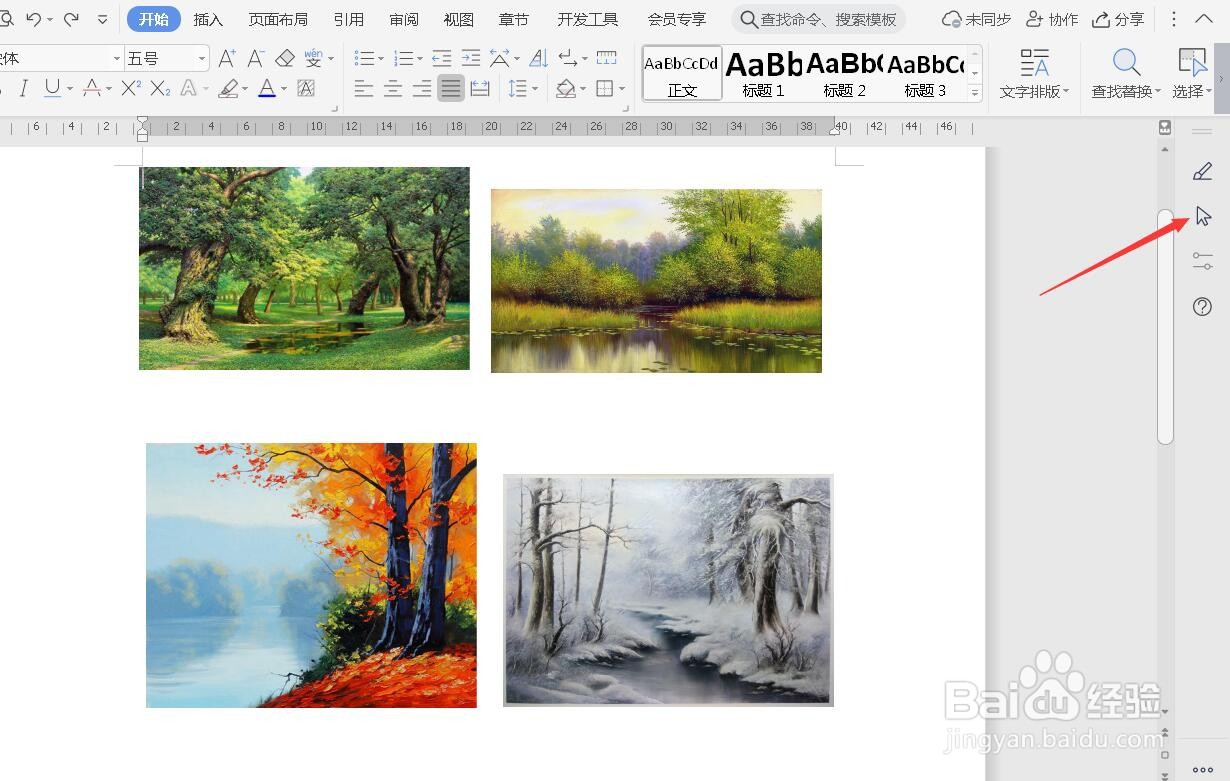Apply paragraph shading fill
Image resolution: width=1230 pixels, height=781 pixels.
tap(566, 89)
